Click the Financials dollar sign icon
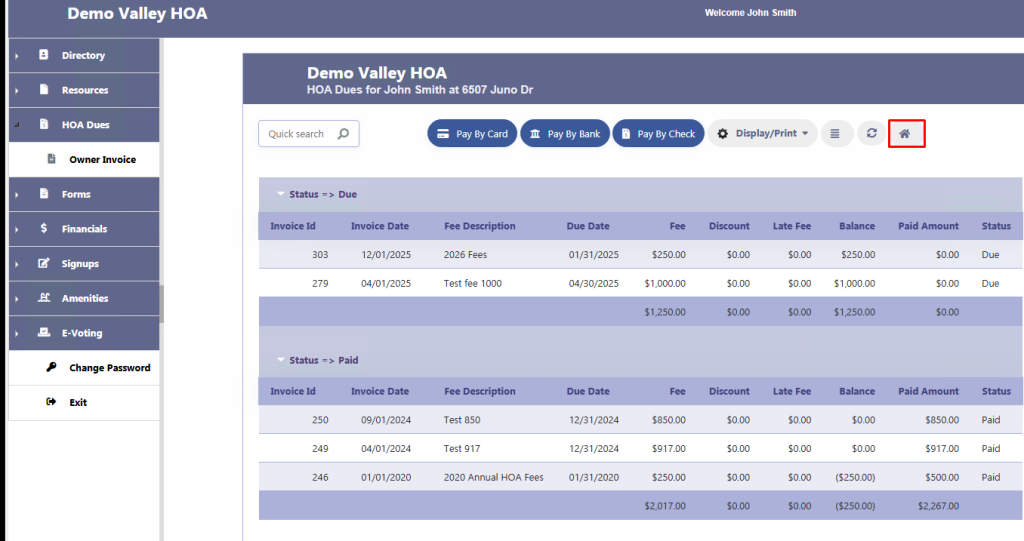1024x541 pixels. (44, 229)
